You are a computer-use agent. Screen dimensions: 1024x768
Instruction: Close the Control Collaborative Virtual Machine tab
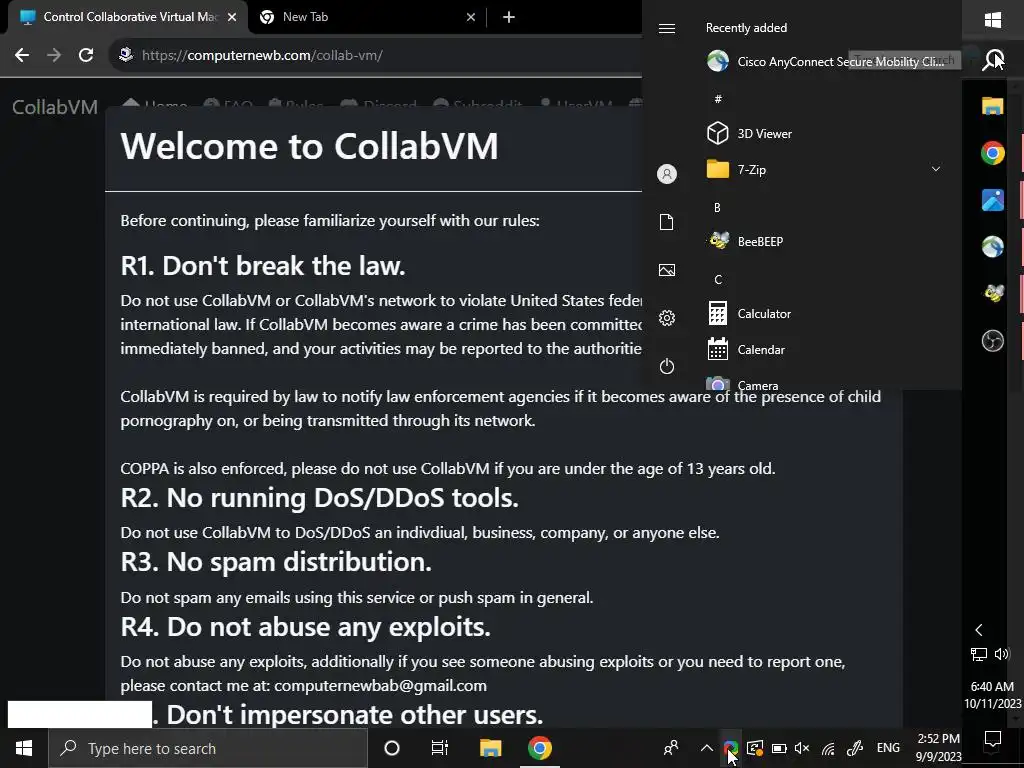(x=232, y=18)
